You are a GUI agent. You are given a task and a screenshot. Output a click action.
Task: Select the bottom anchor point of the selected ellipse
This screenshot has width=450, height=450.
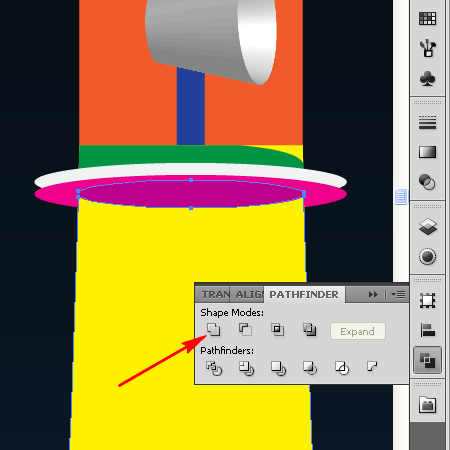click(191, 208)
